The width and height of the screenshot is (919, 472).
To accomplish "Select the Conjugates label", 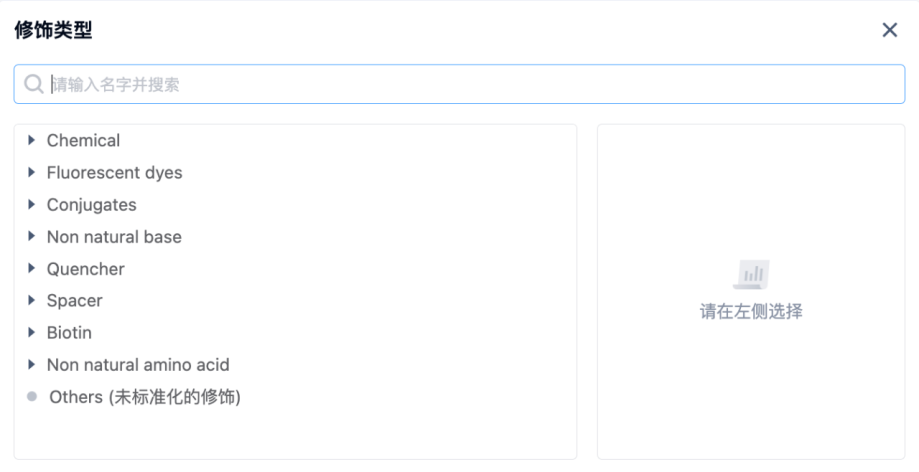I will point(91,205).
